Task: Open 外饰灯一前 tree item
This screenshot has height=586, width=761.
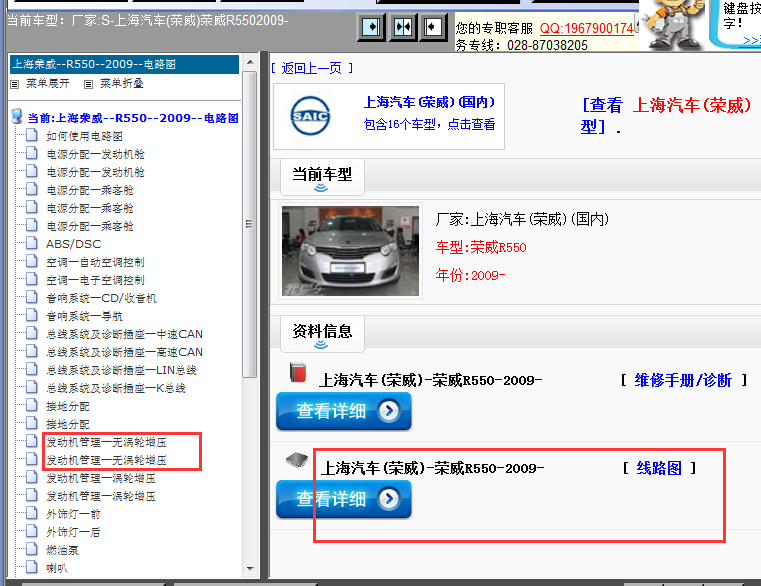Action: click(73, 514)
